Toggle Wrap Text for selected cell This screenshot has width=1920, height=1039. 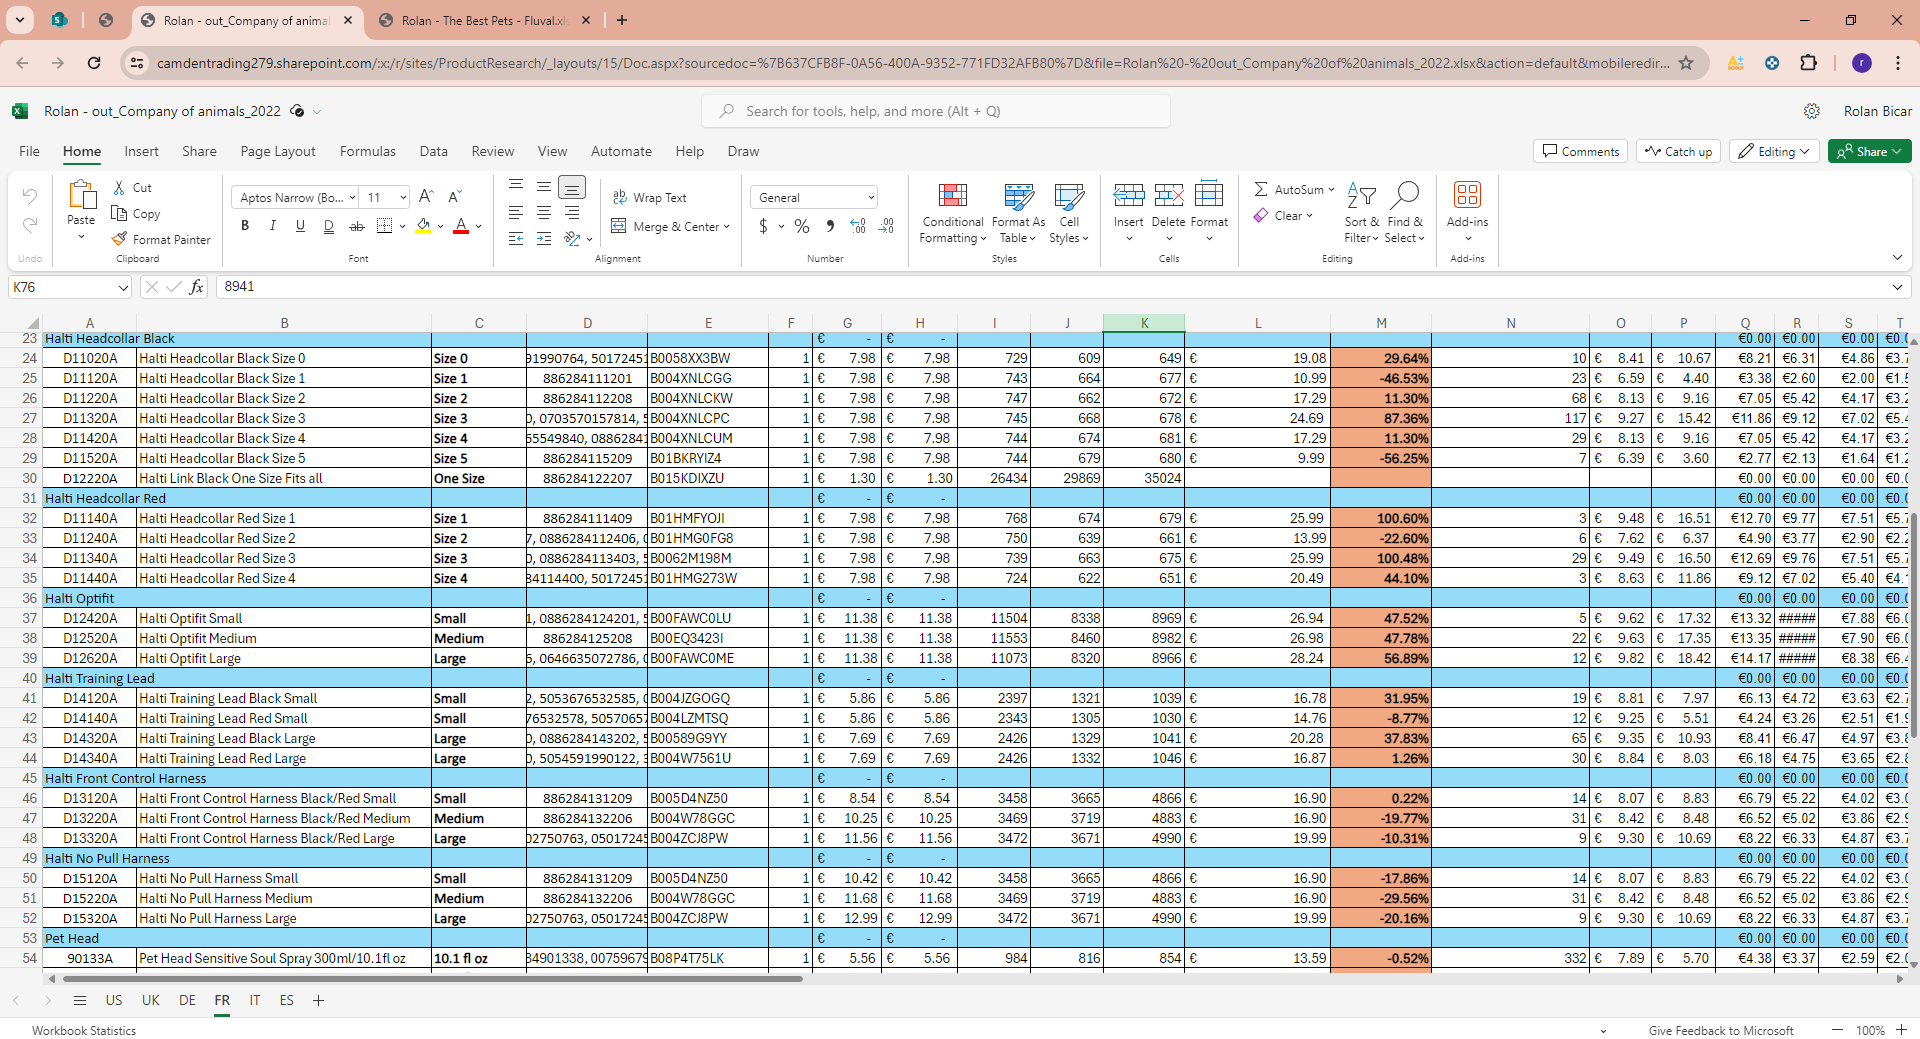[650, 198]
